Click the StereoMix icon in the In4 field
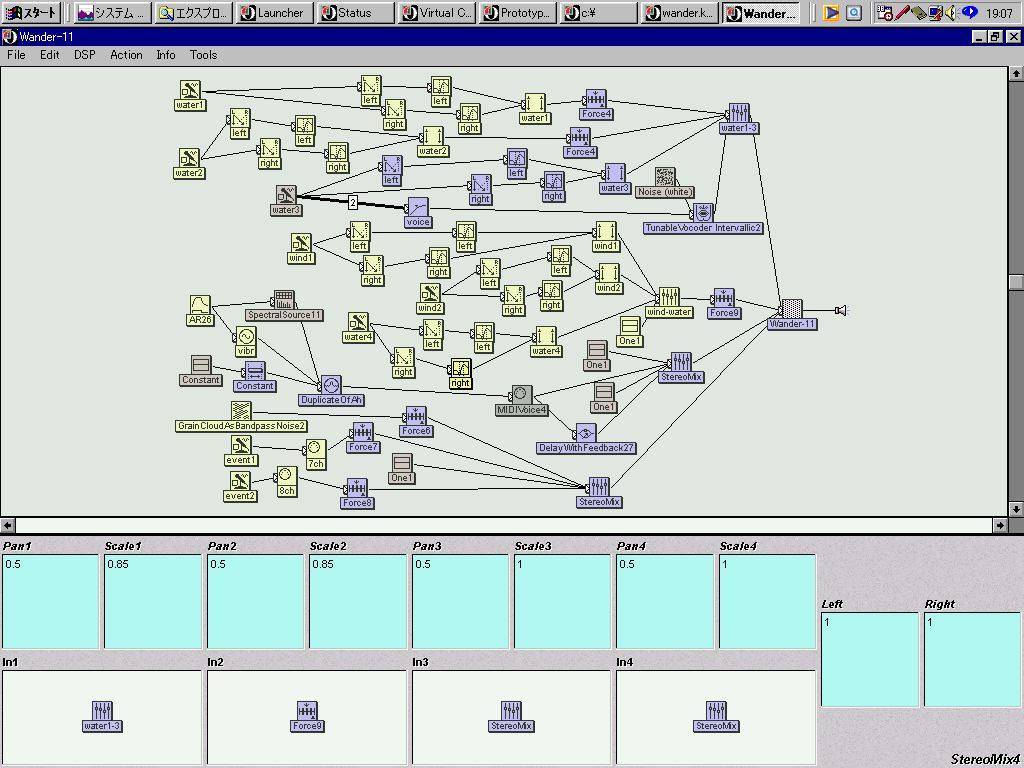This screenshot has width=1024, height=768. 716,716
